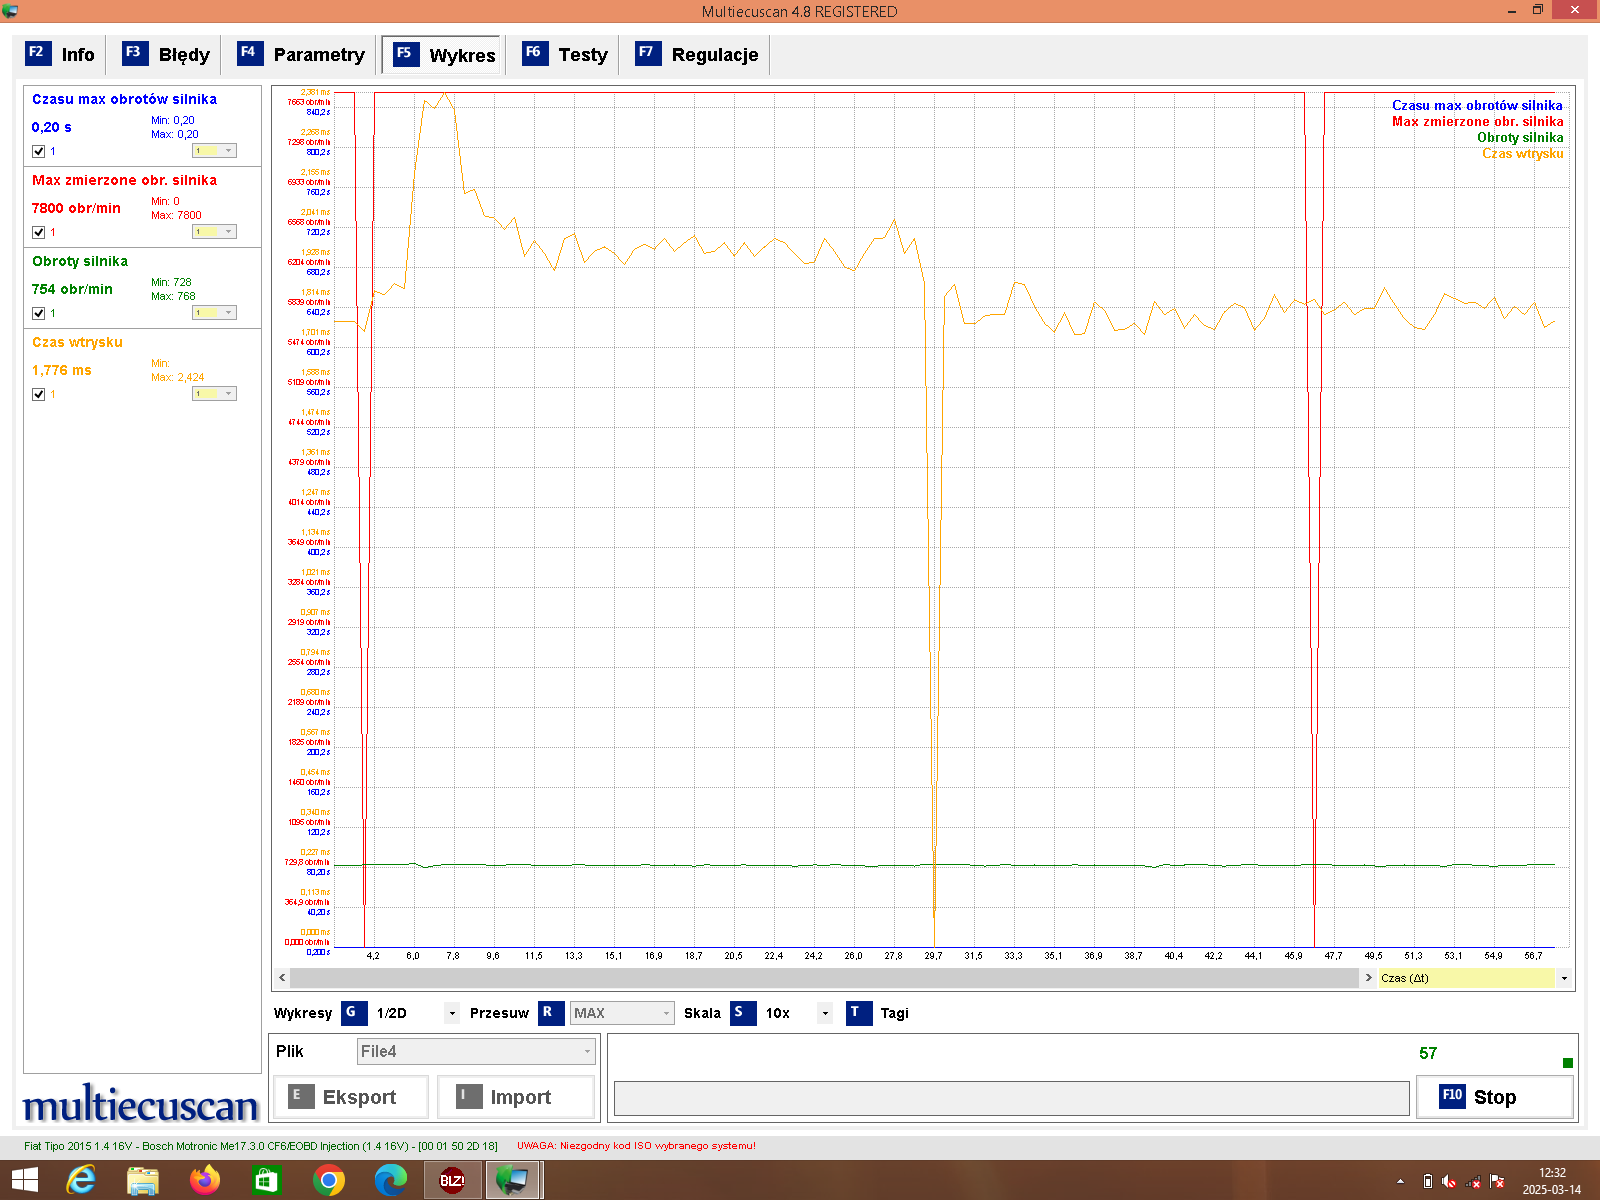Switch to Błędy tab
The image size is (1600, 1200).
pos(166,54)
